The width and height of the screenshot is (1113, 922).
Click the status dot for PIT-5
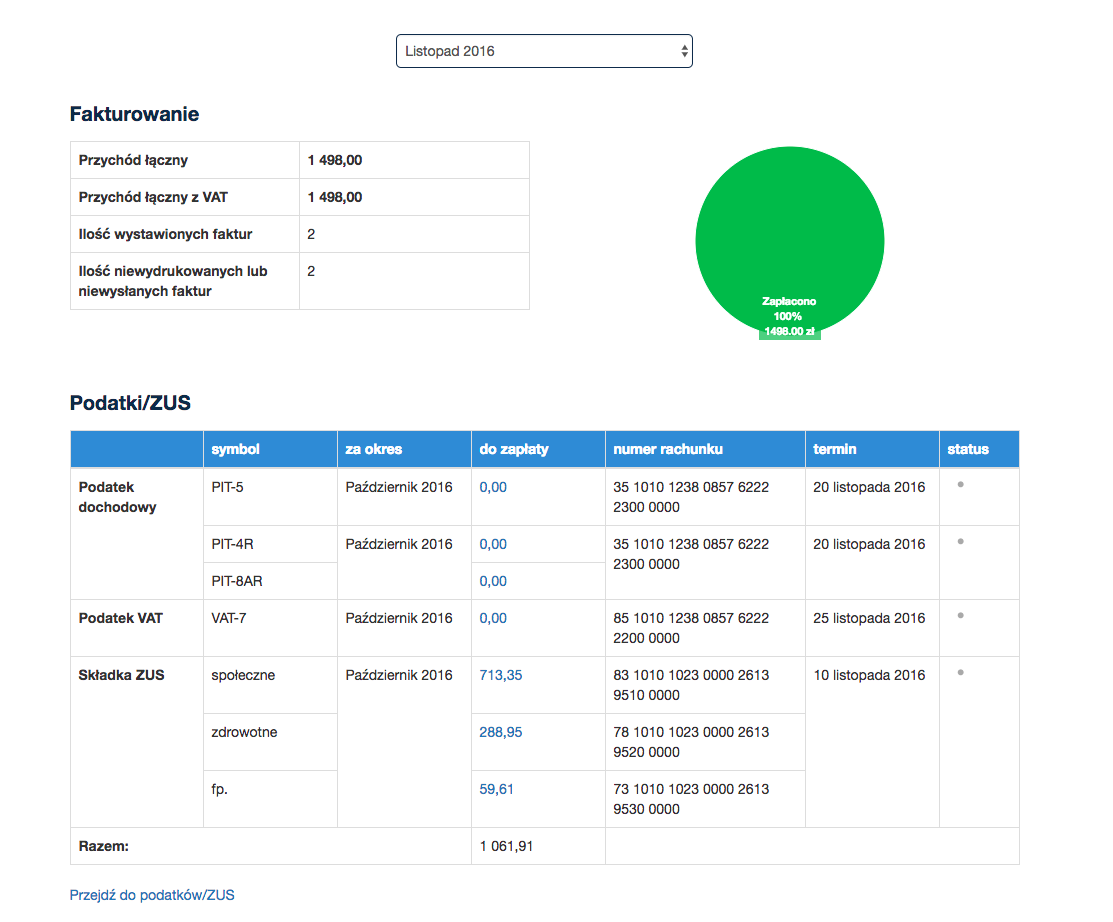pyautogui.click(x=960, y=484)
